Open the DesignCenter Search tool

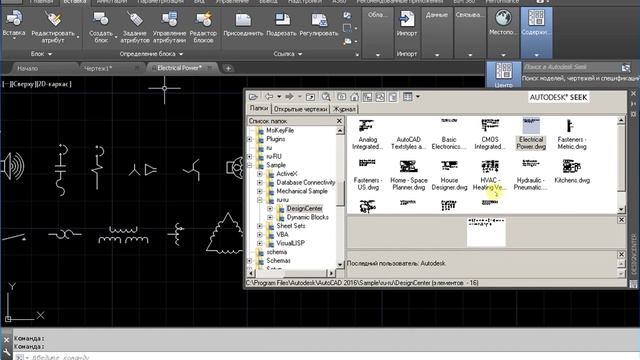[326, 97]
